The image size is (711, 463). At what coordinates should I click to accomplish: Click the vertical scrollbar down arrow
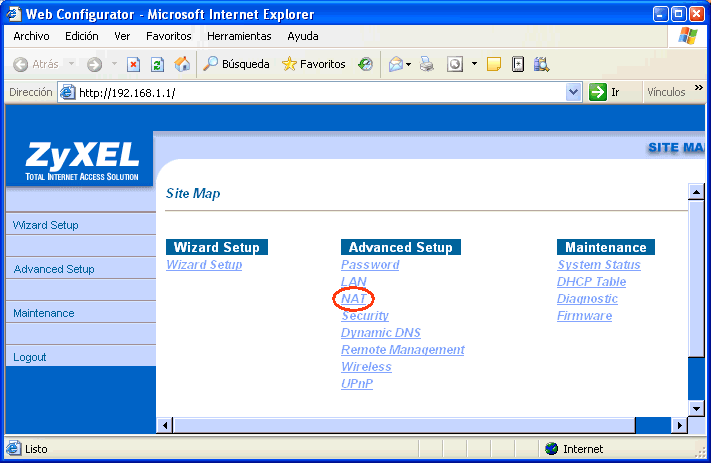coord(696,409)
